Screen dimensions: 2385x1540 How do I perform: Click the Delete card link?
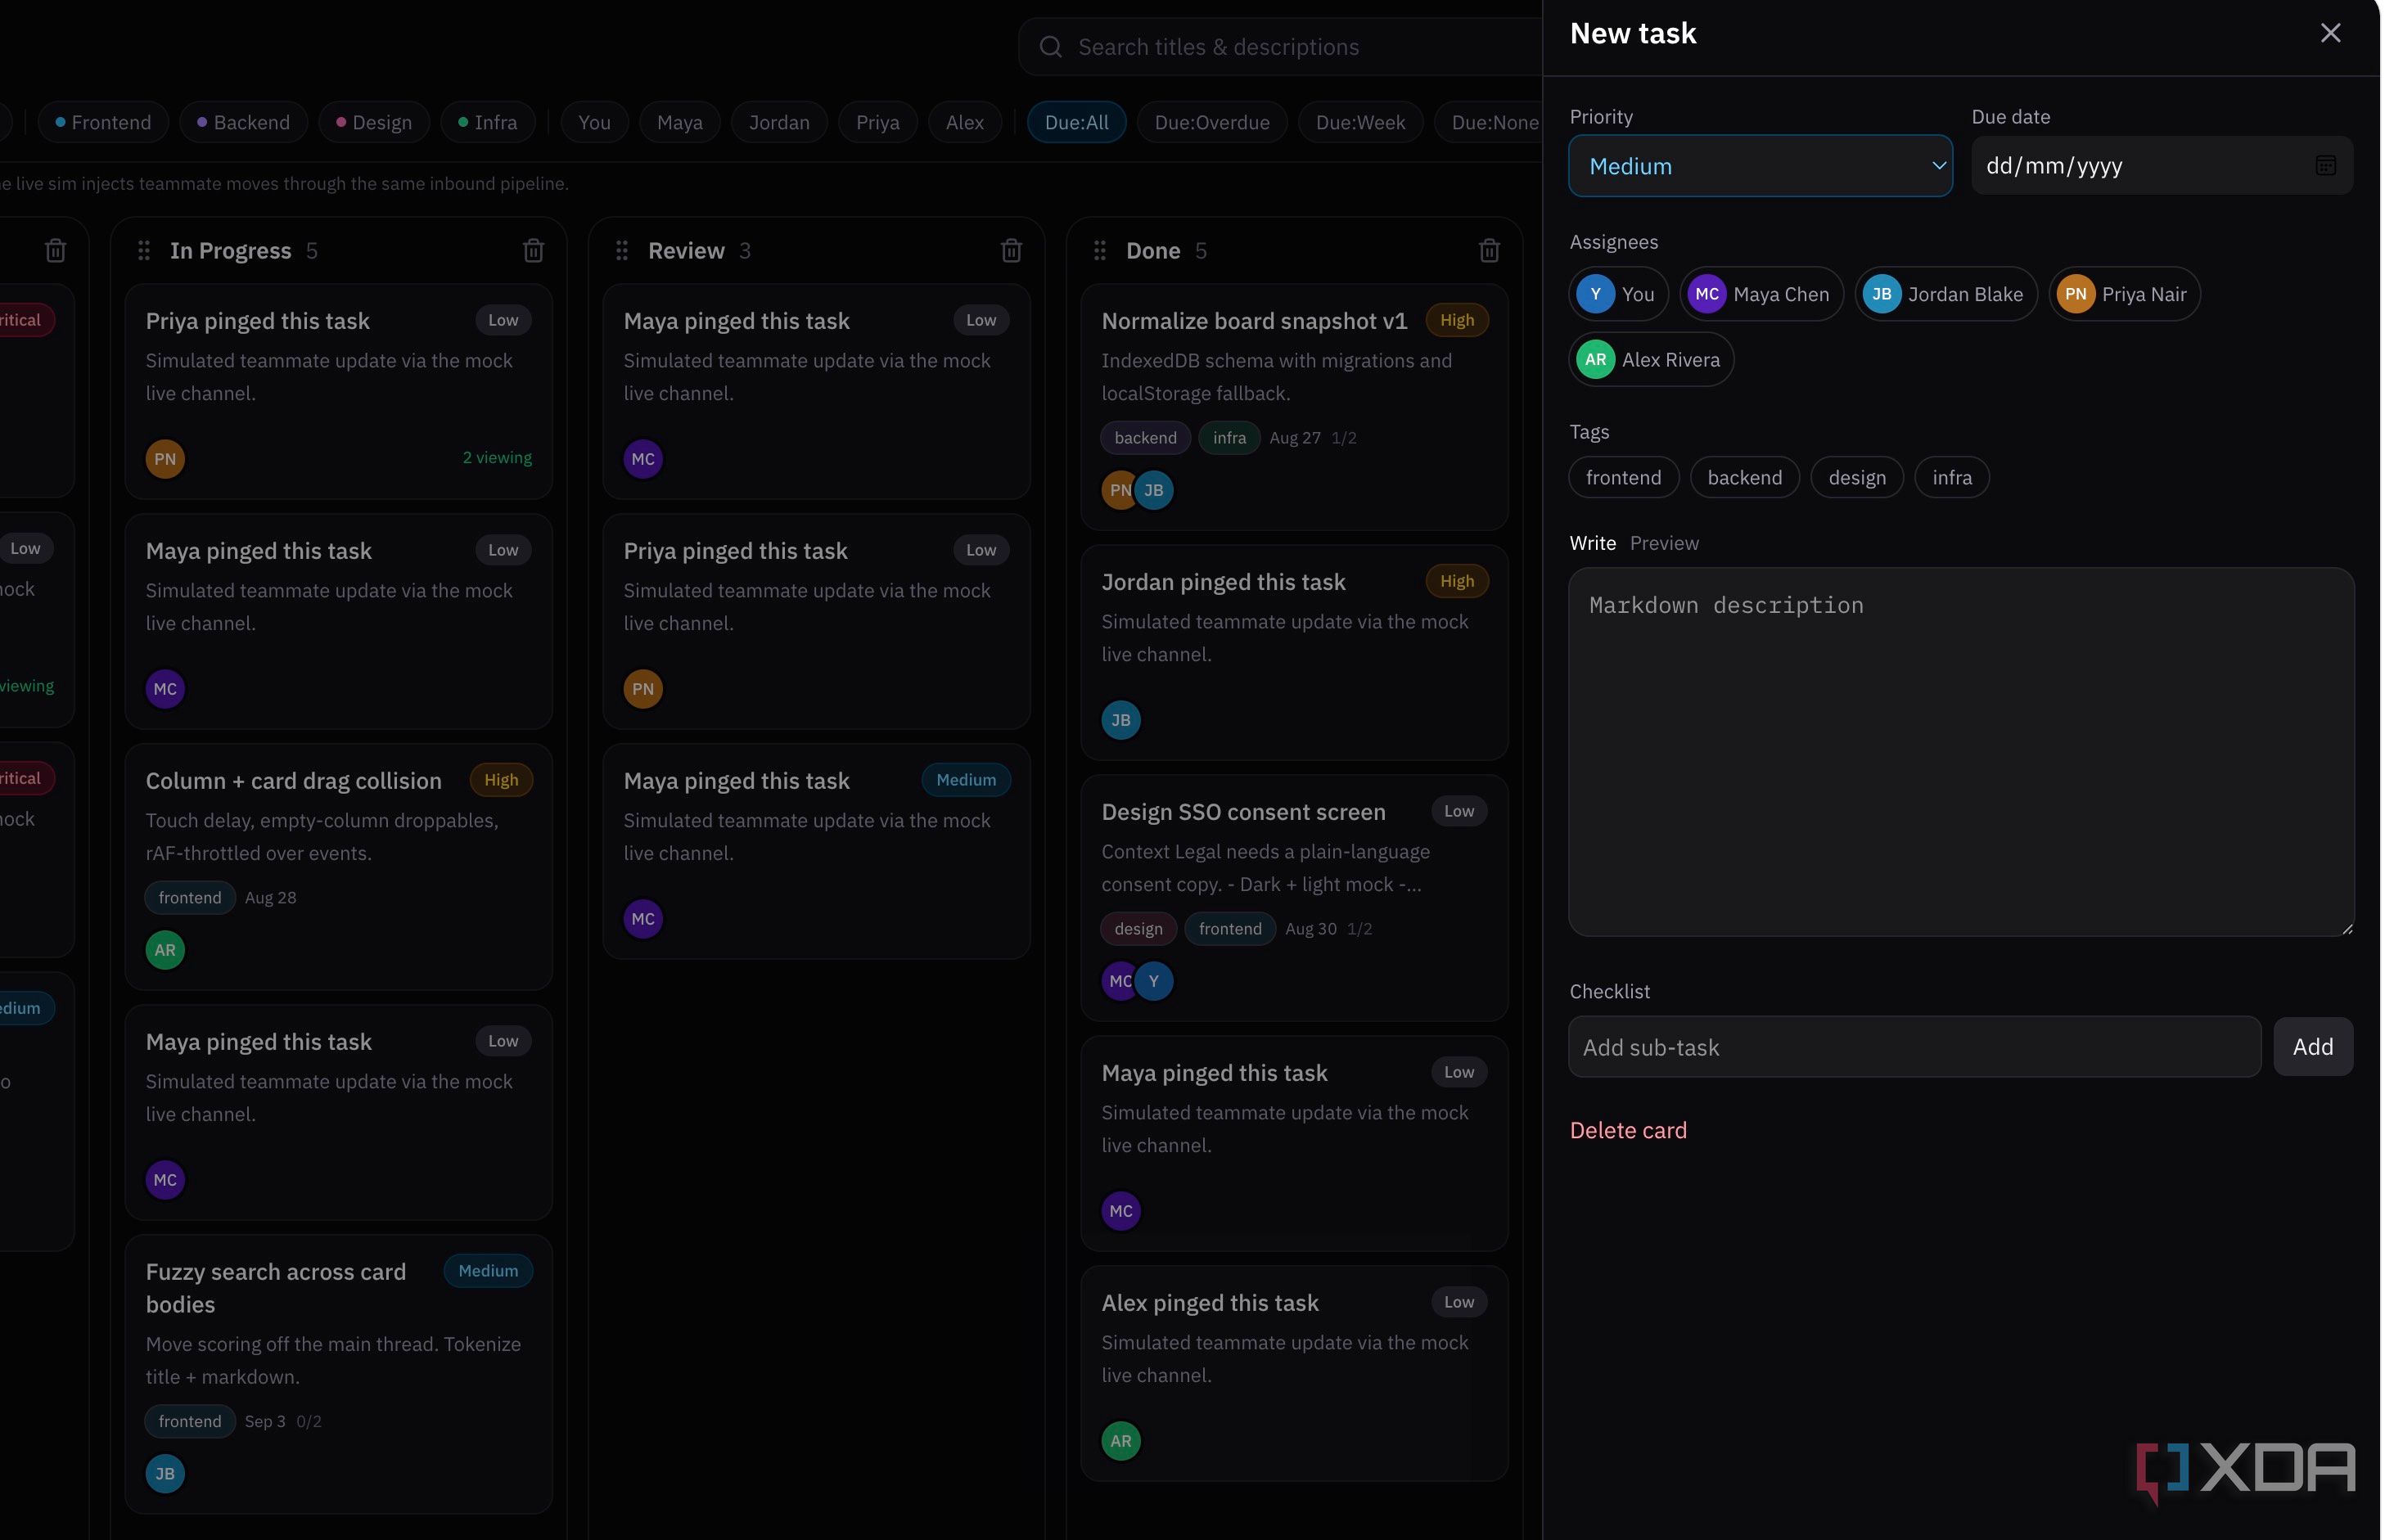1627,1130
